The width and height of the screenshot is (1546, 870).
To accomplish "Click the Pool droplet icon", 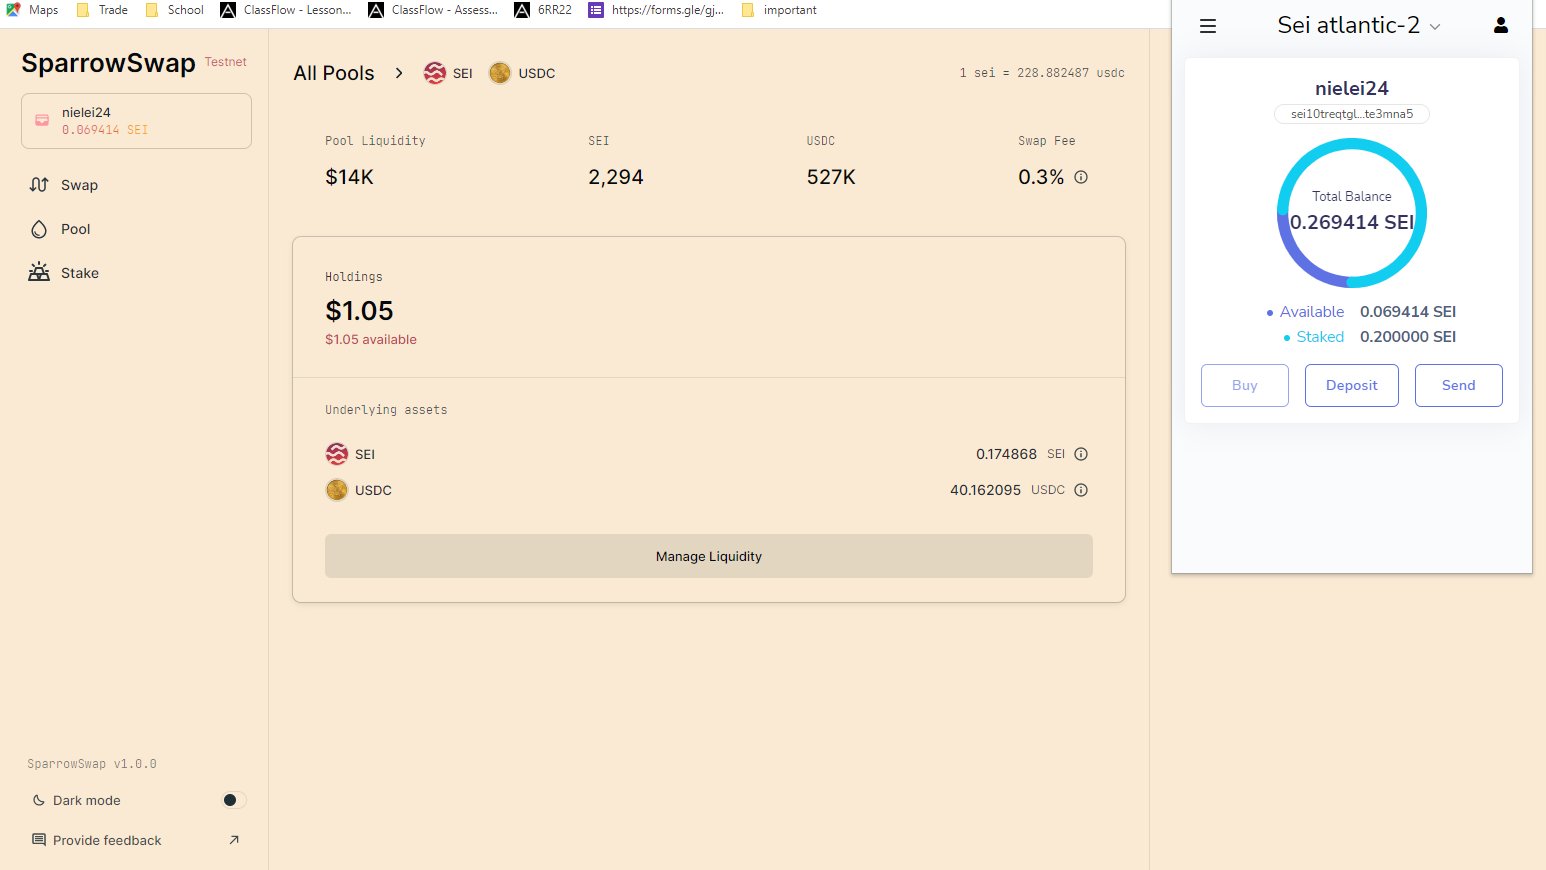I will click(x=39, y=229).
